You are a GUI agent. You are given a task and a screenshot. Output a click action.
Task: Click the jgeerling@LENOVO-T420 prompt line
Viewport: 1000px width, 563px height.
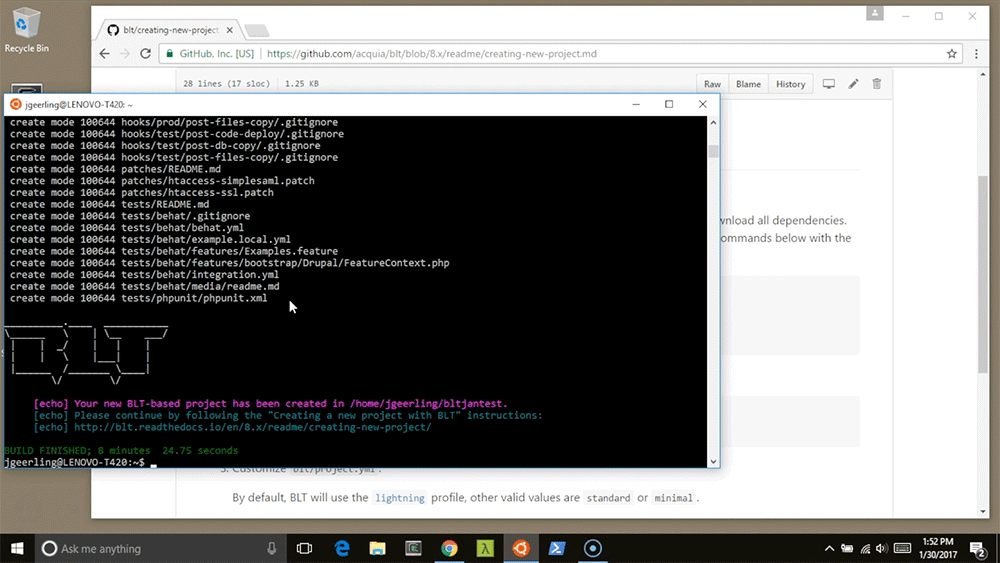tap(75, 462)
